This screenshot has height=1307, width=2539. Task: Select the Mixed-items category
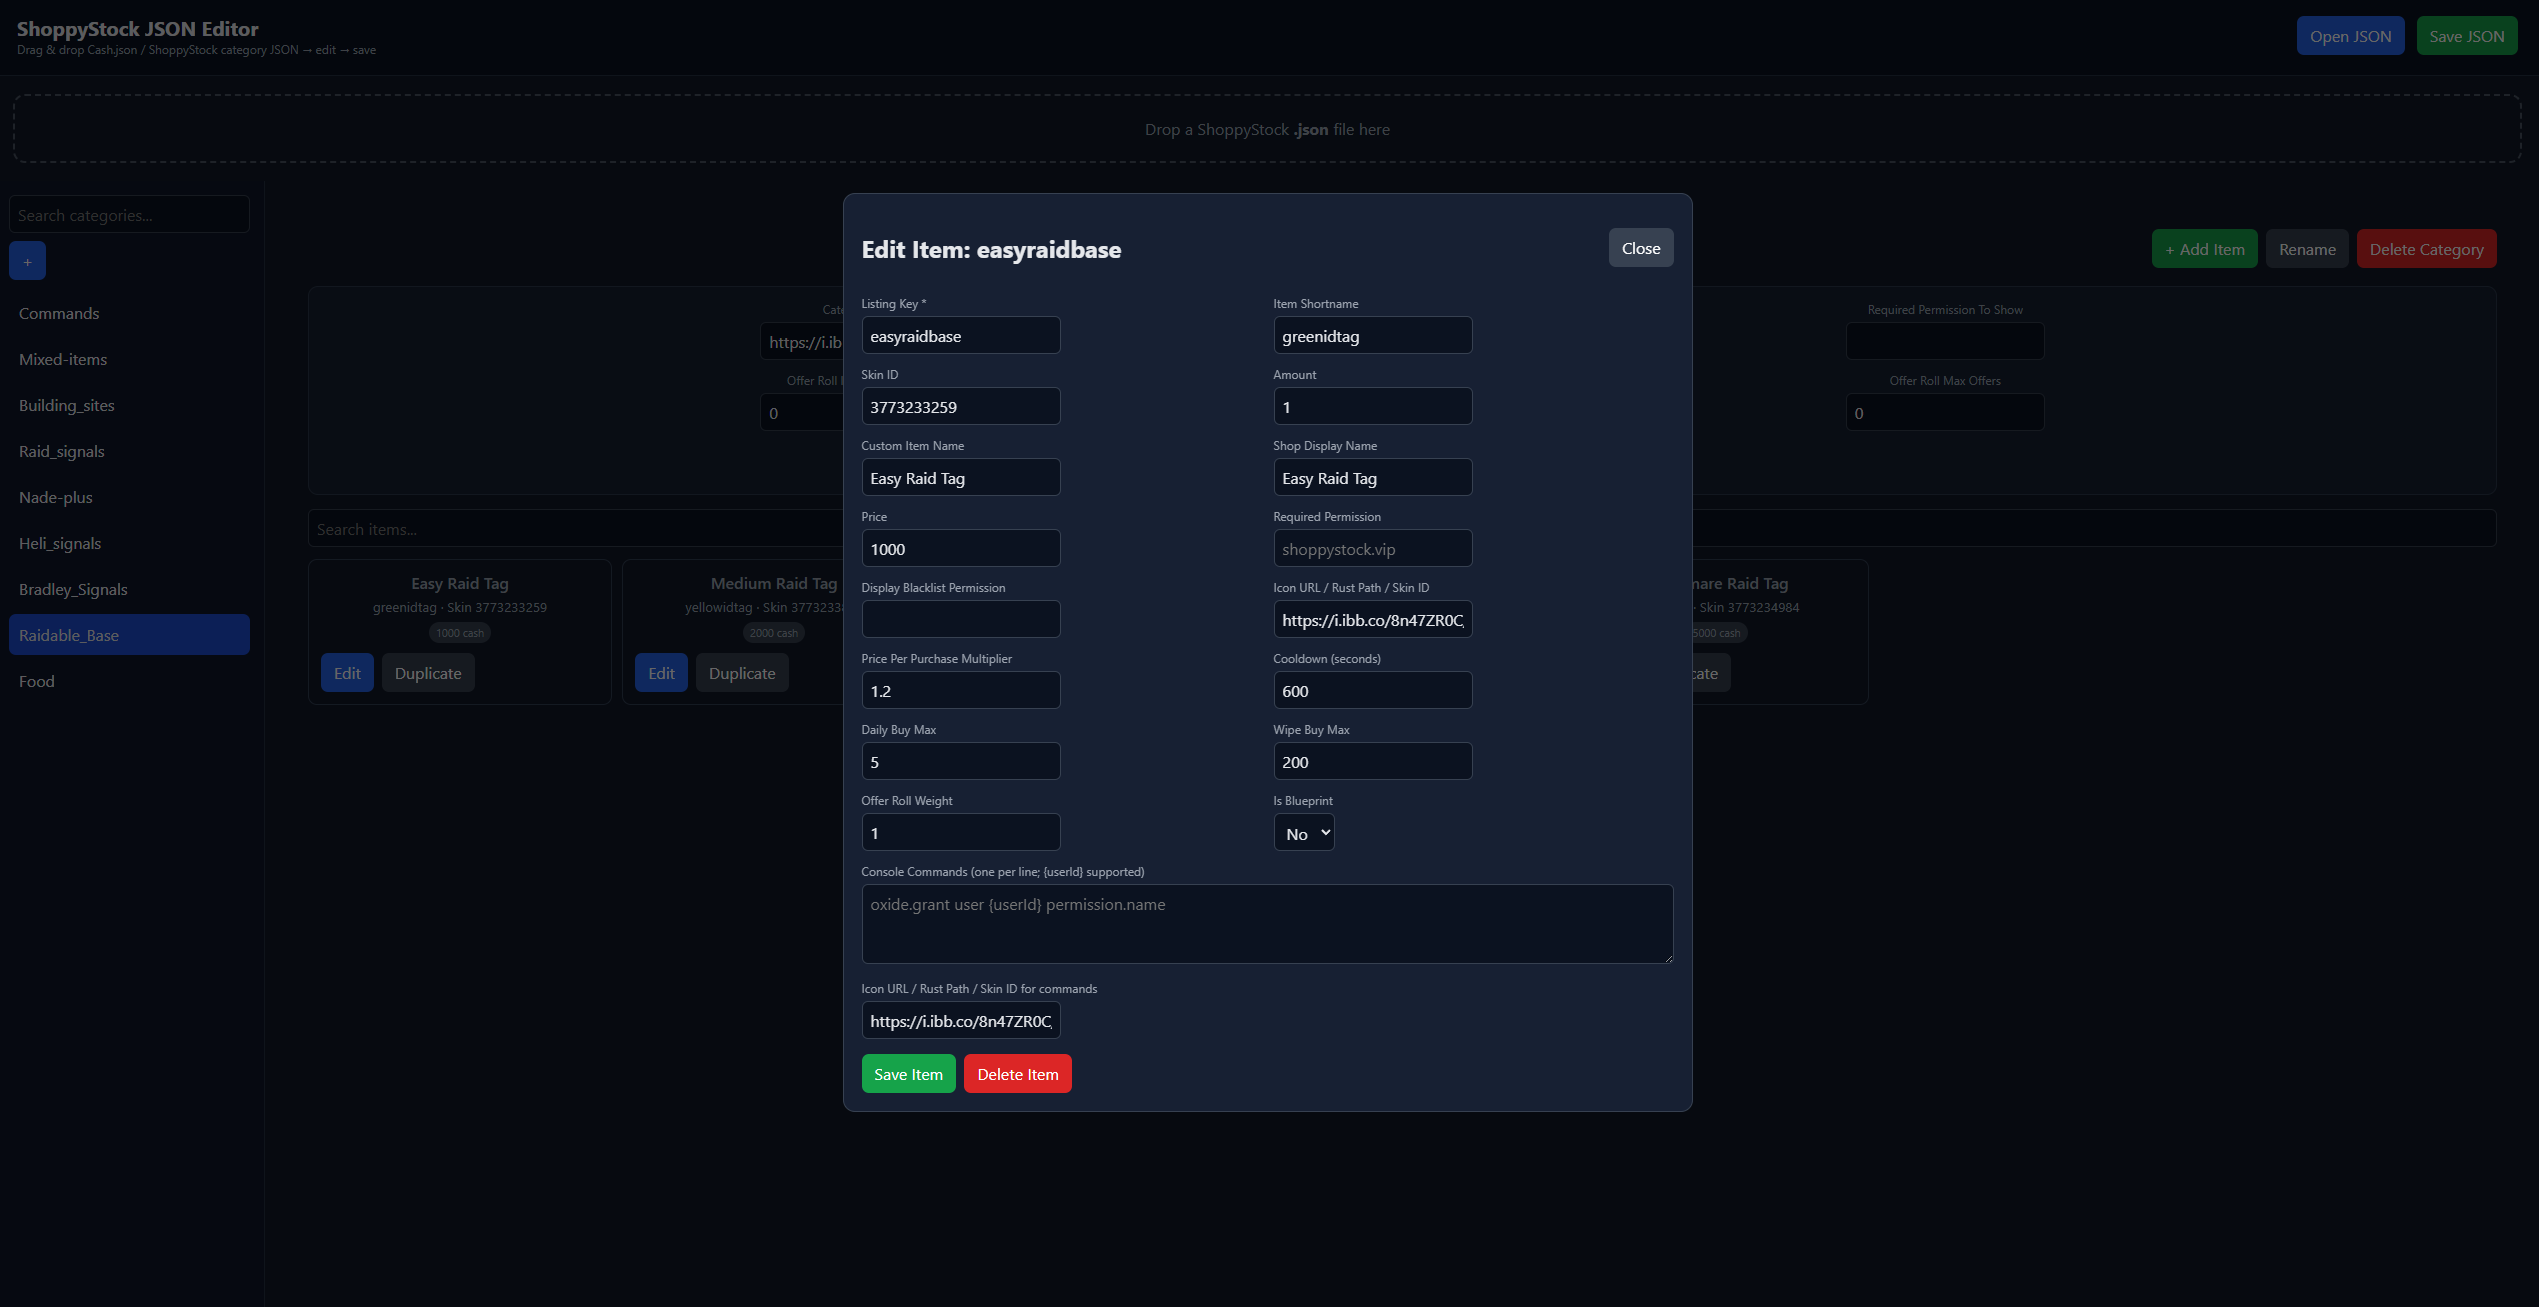(x=129, y=359)
